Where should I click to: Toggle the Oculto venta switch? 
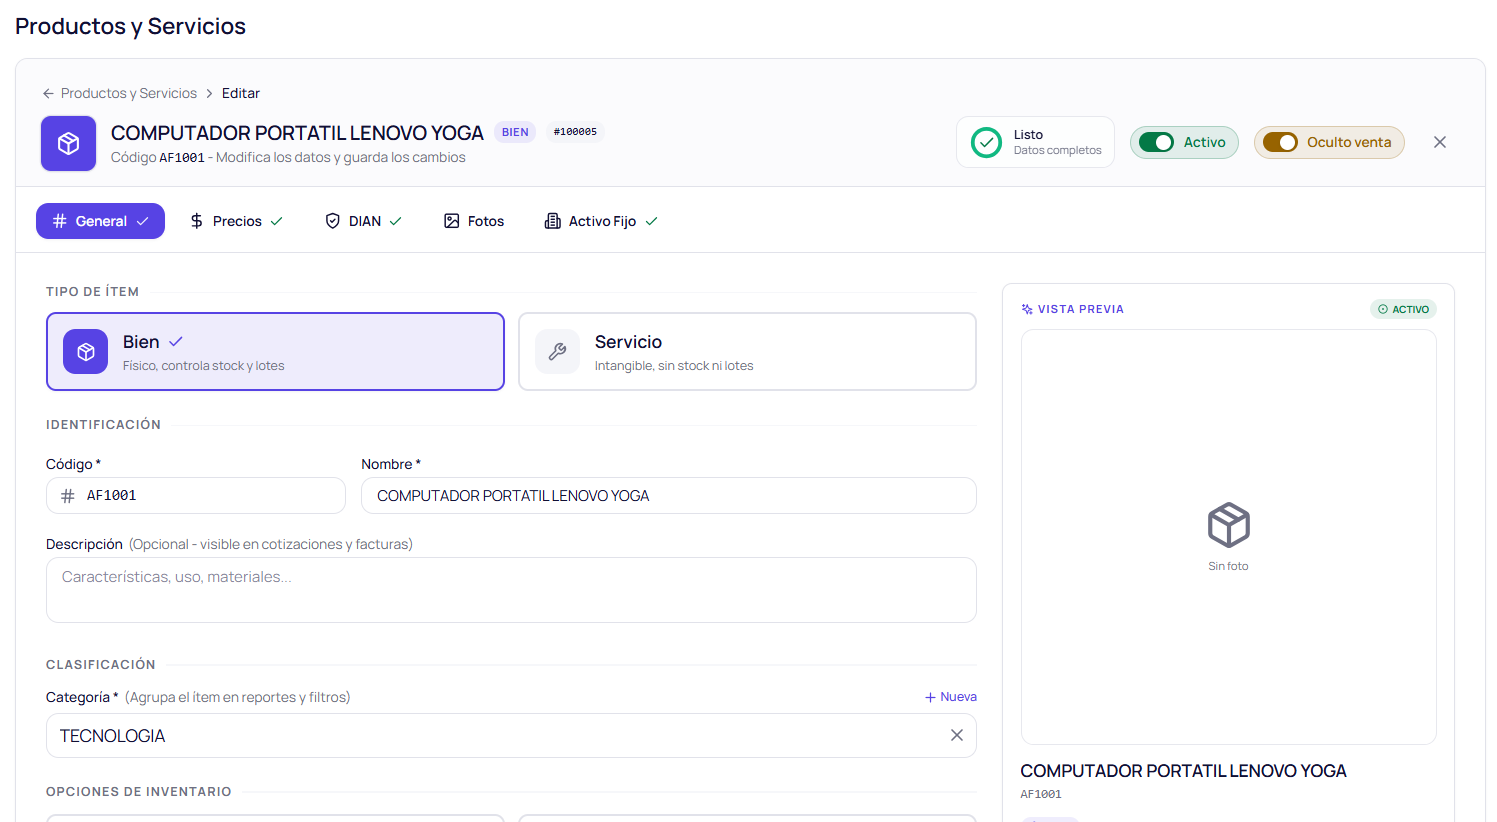pos(1280,142)
